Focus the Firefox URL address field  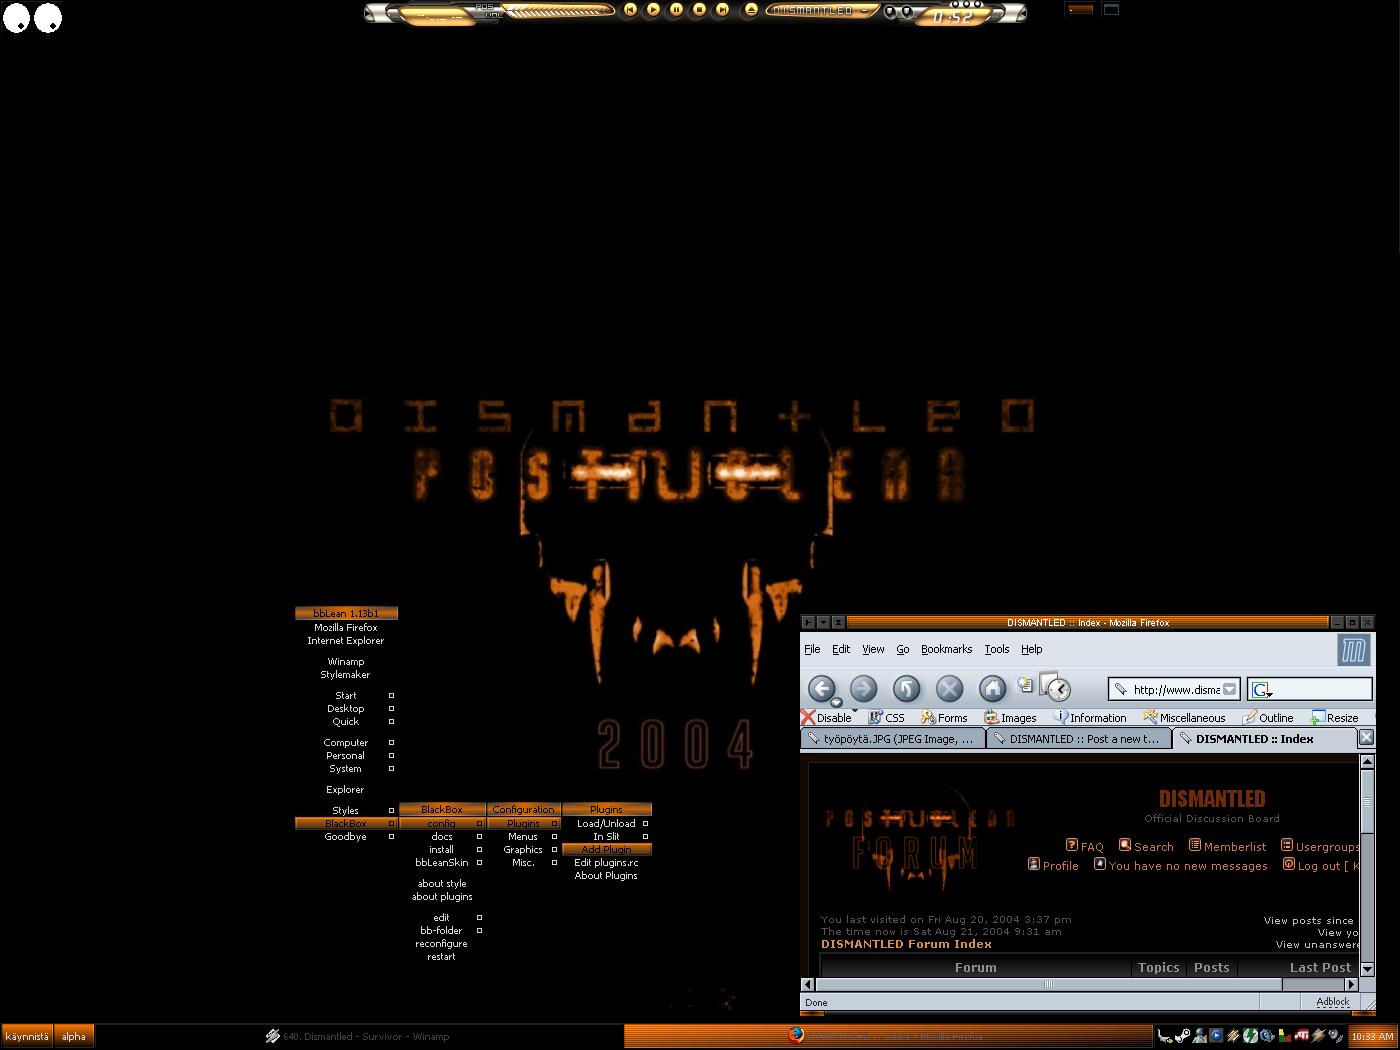point(1176,689)
